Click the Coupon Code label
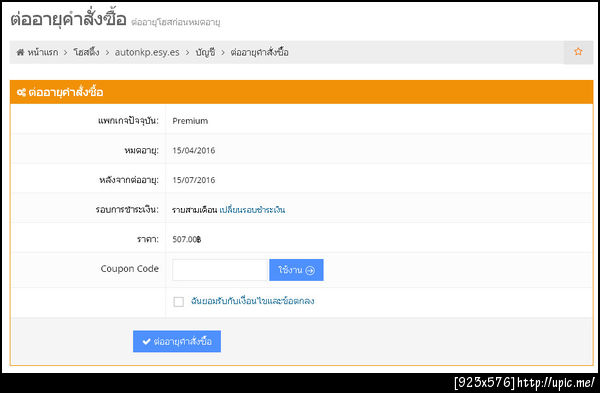This screenshot has width=600, height=393. click(130, 269)
